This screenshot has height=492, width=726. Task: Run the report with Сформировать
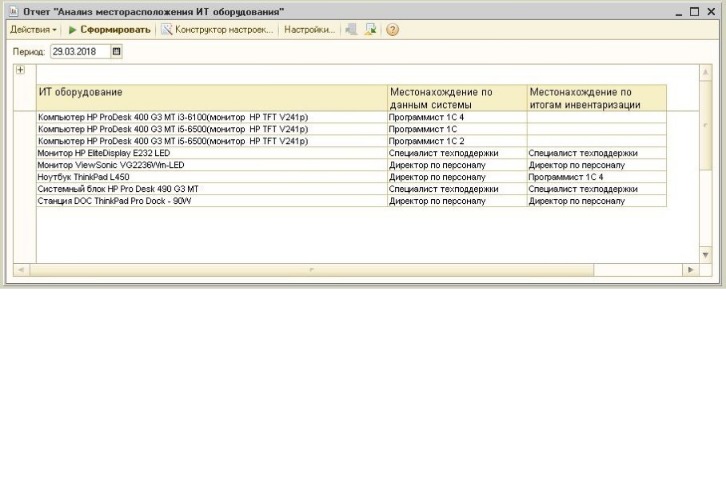click(110, 30)
